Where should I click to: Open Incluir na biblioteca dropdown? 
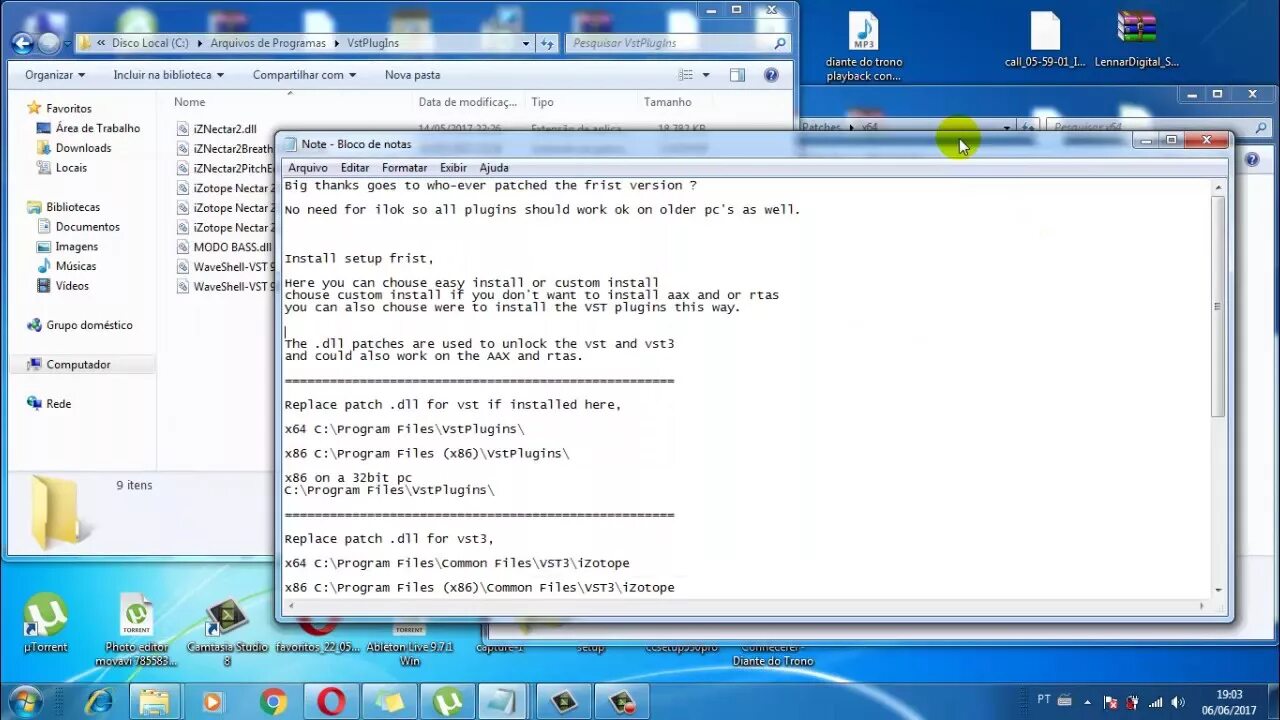(168, 75)
